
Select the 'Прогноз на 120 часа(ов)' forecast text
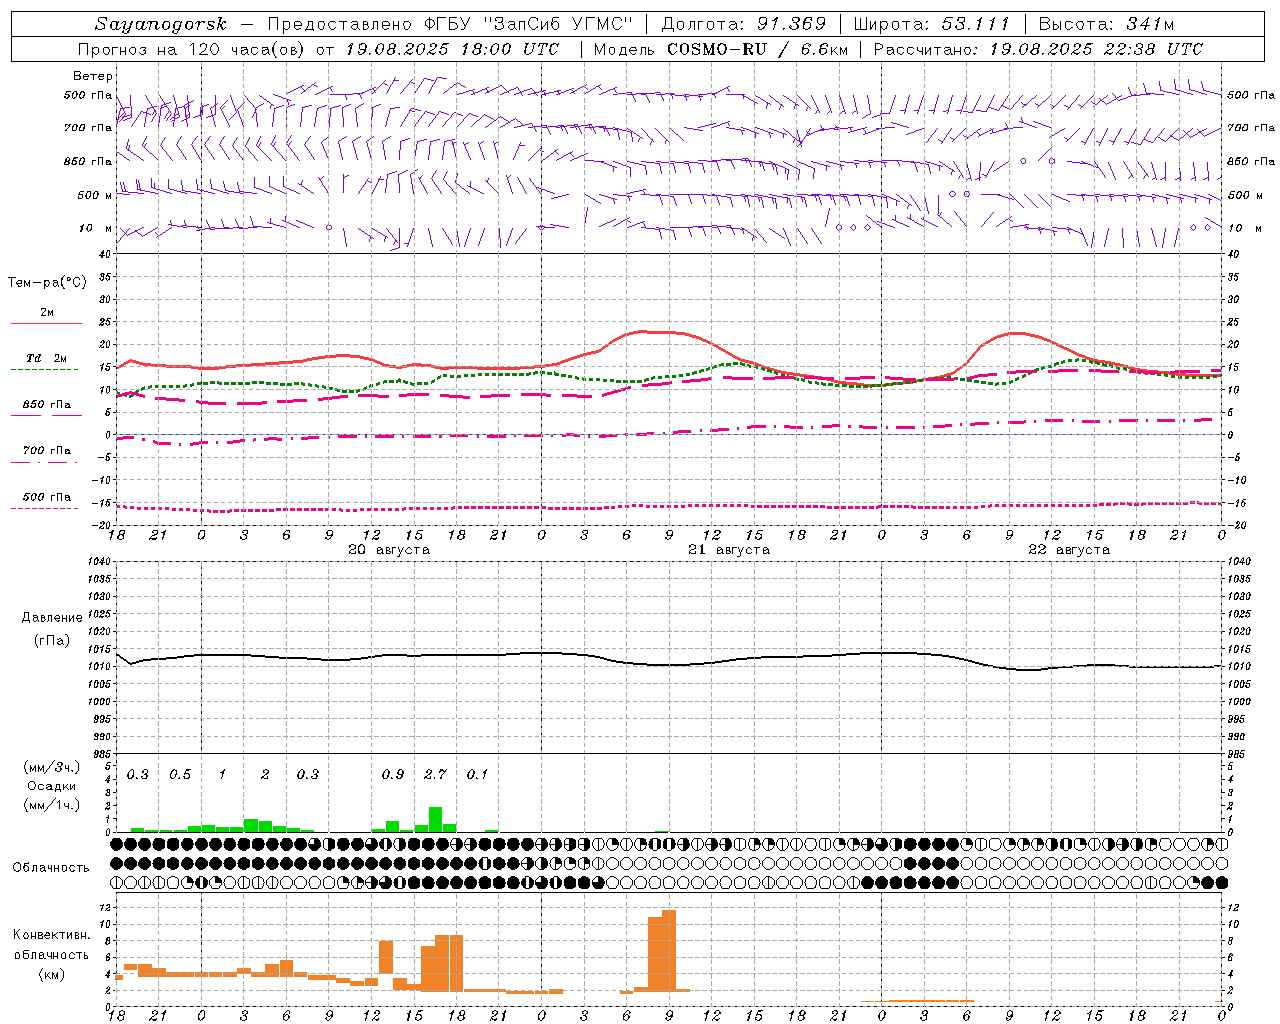pos(192,49)
